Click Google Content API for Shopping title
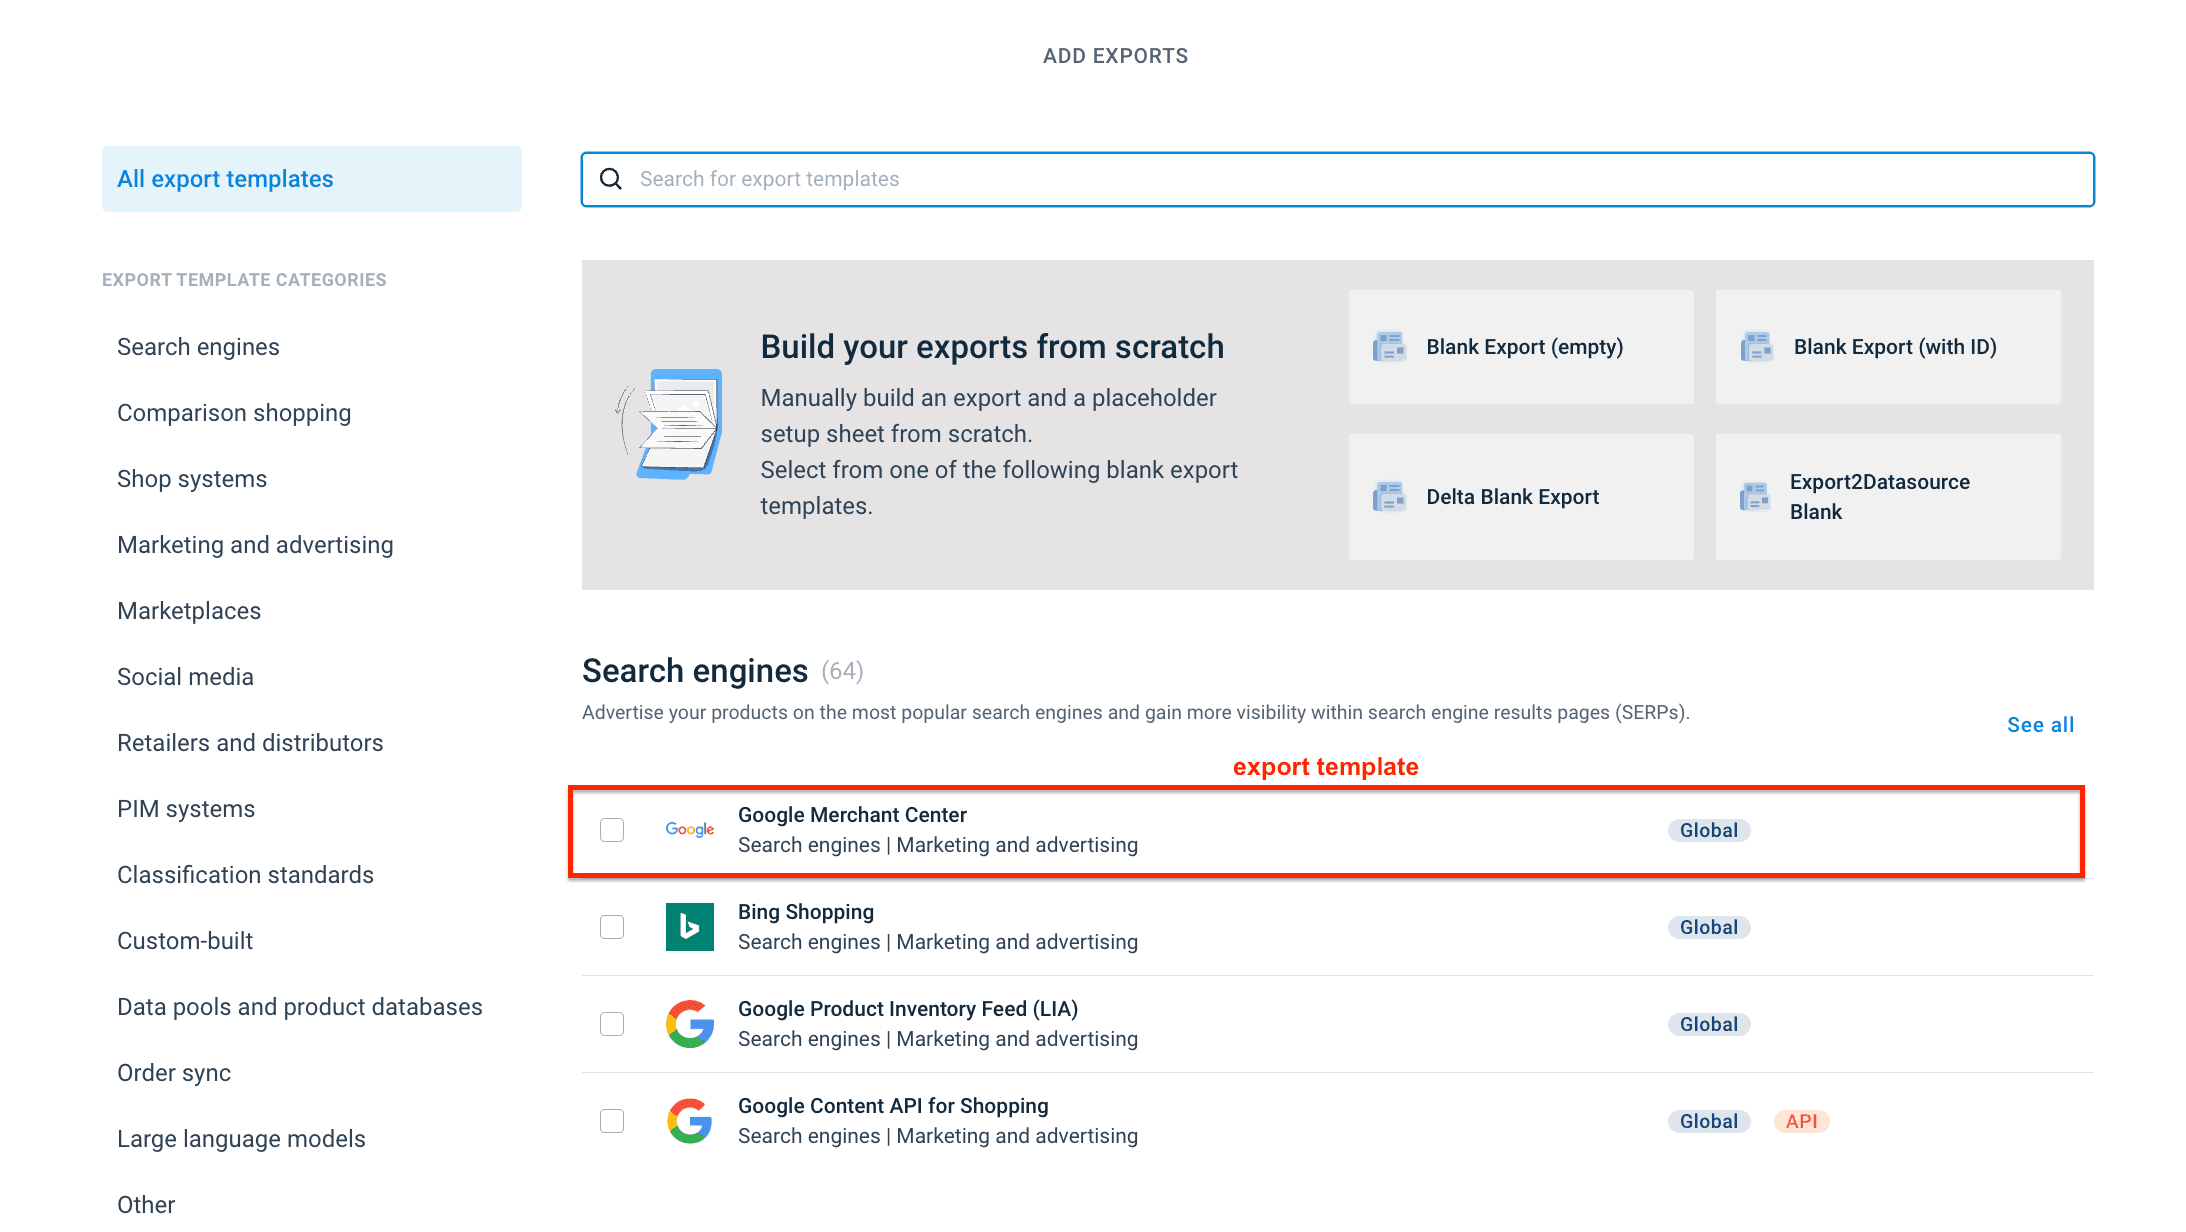The image size is (2186, 1232). 893,1106
